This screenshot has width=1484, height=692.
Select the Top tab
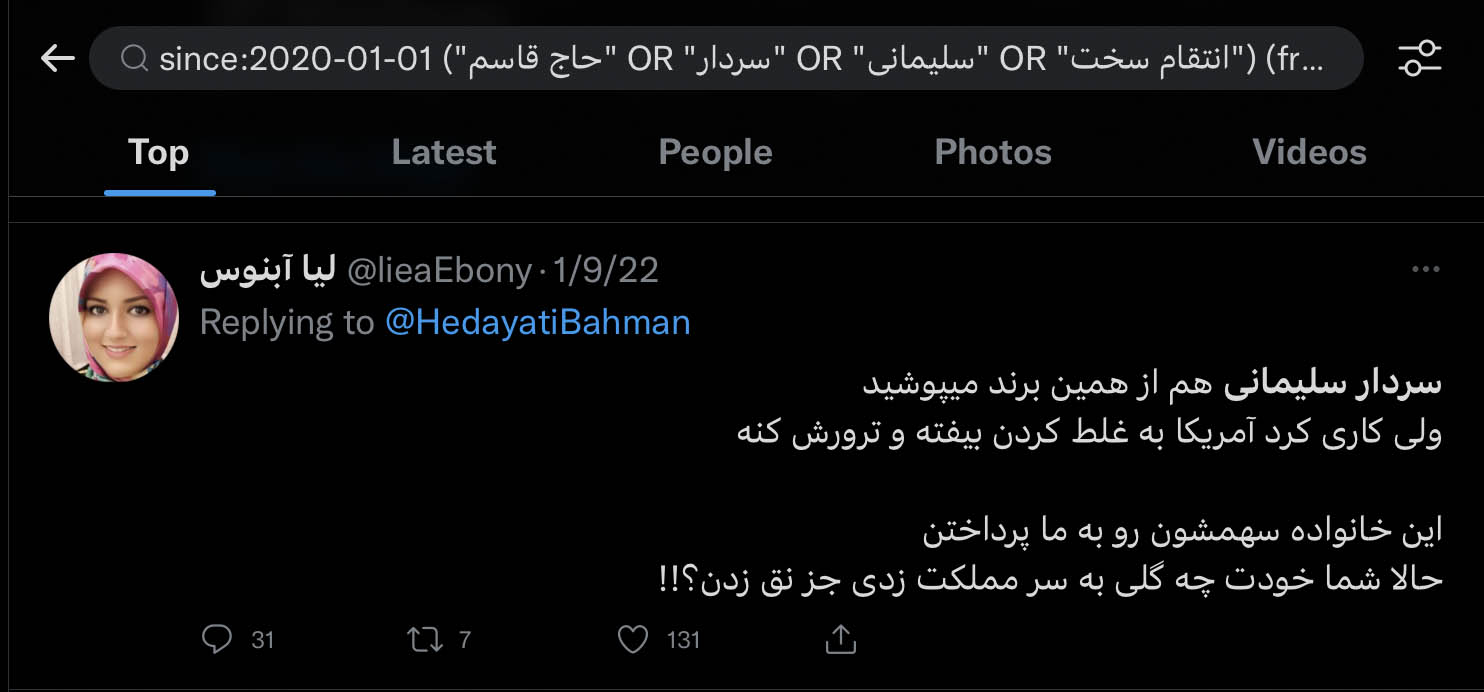coord(158,152)
